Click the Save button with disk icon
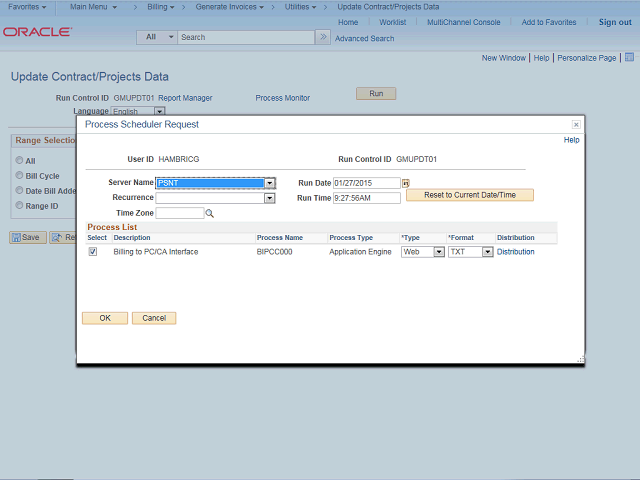640x480 pixels. coord(28,237)
